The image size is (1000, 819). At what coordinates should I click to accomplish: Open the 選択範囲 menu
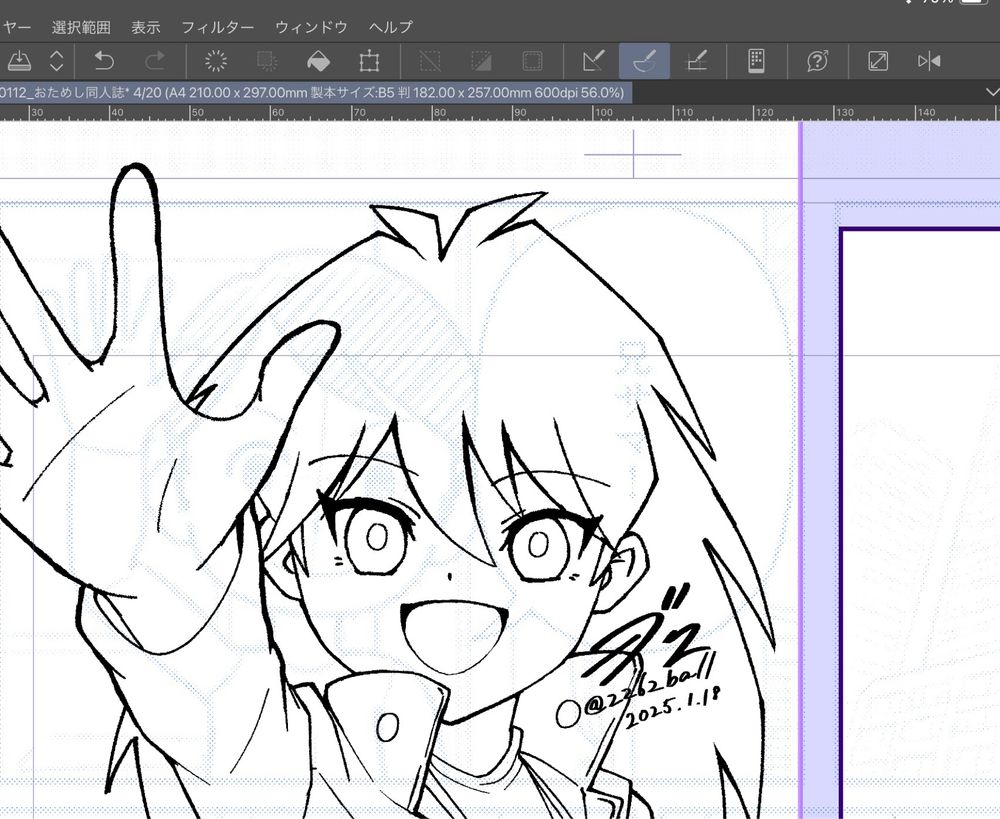point(81,27)
